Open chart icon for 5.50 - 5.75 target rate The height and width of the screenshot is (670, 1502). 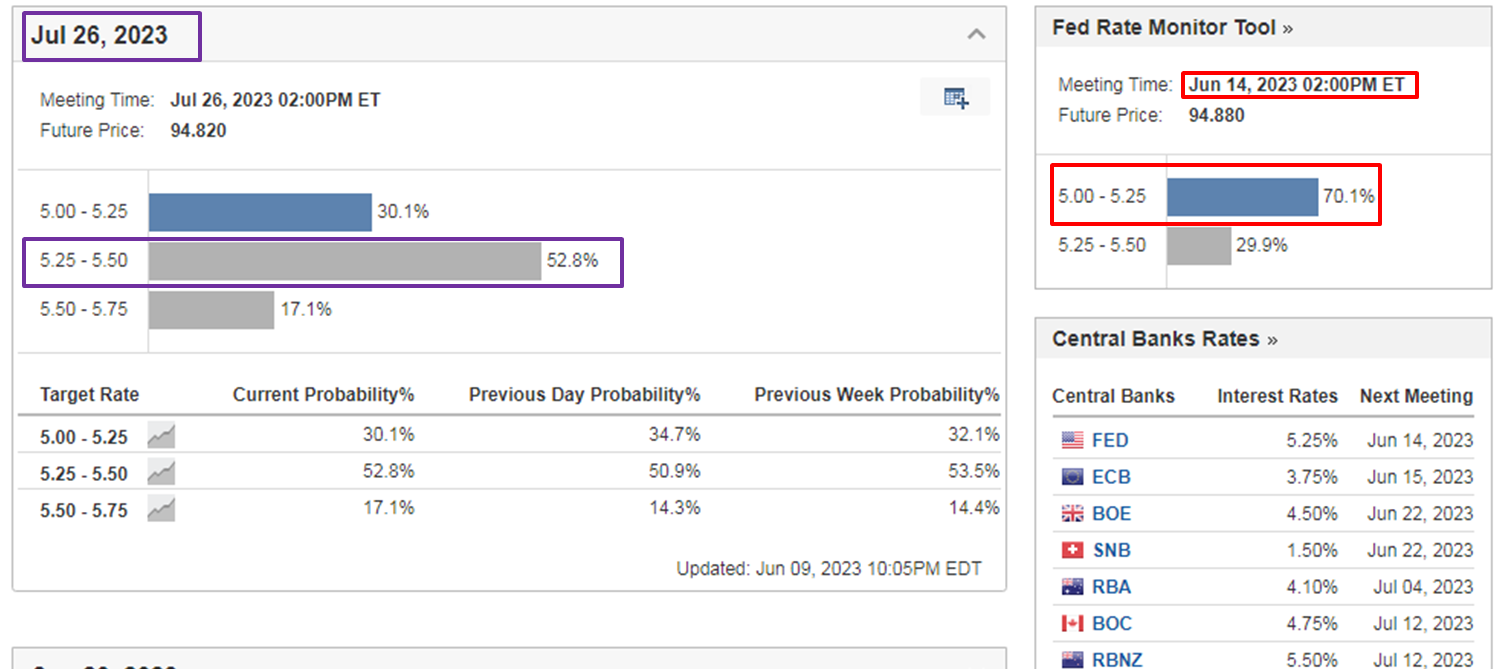pos(161,510)
